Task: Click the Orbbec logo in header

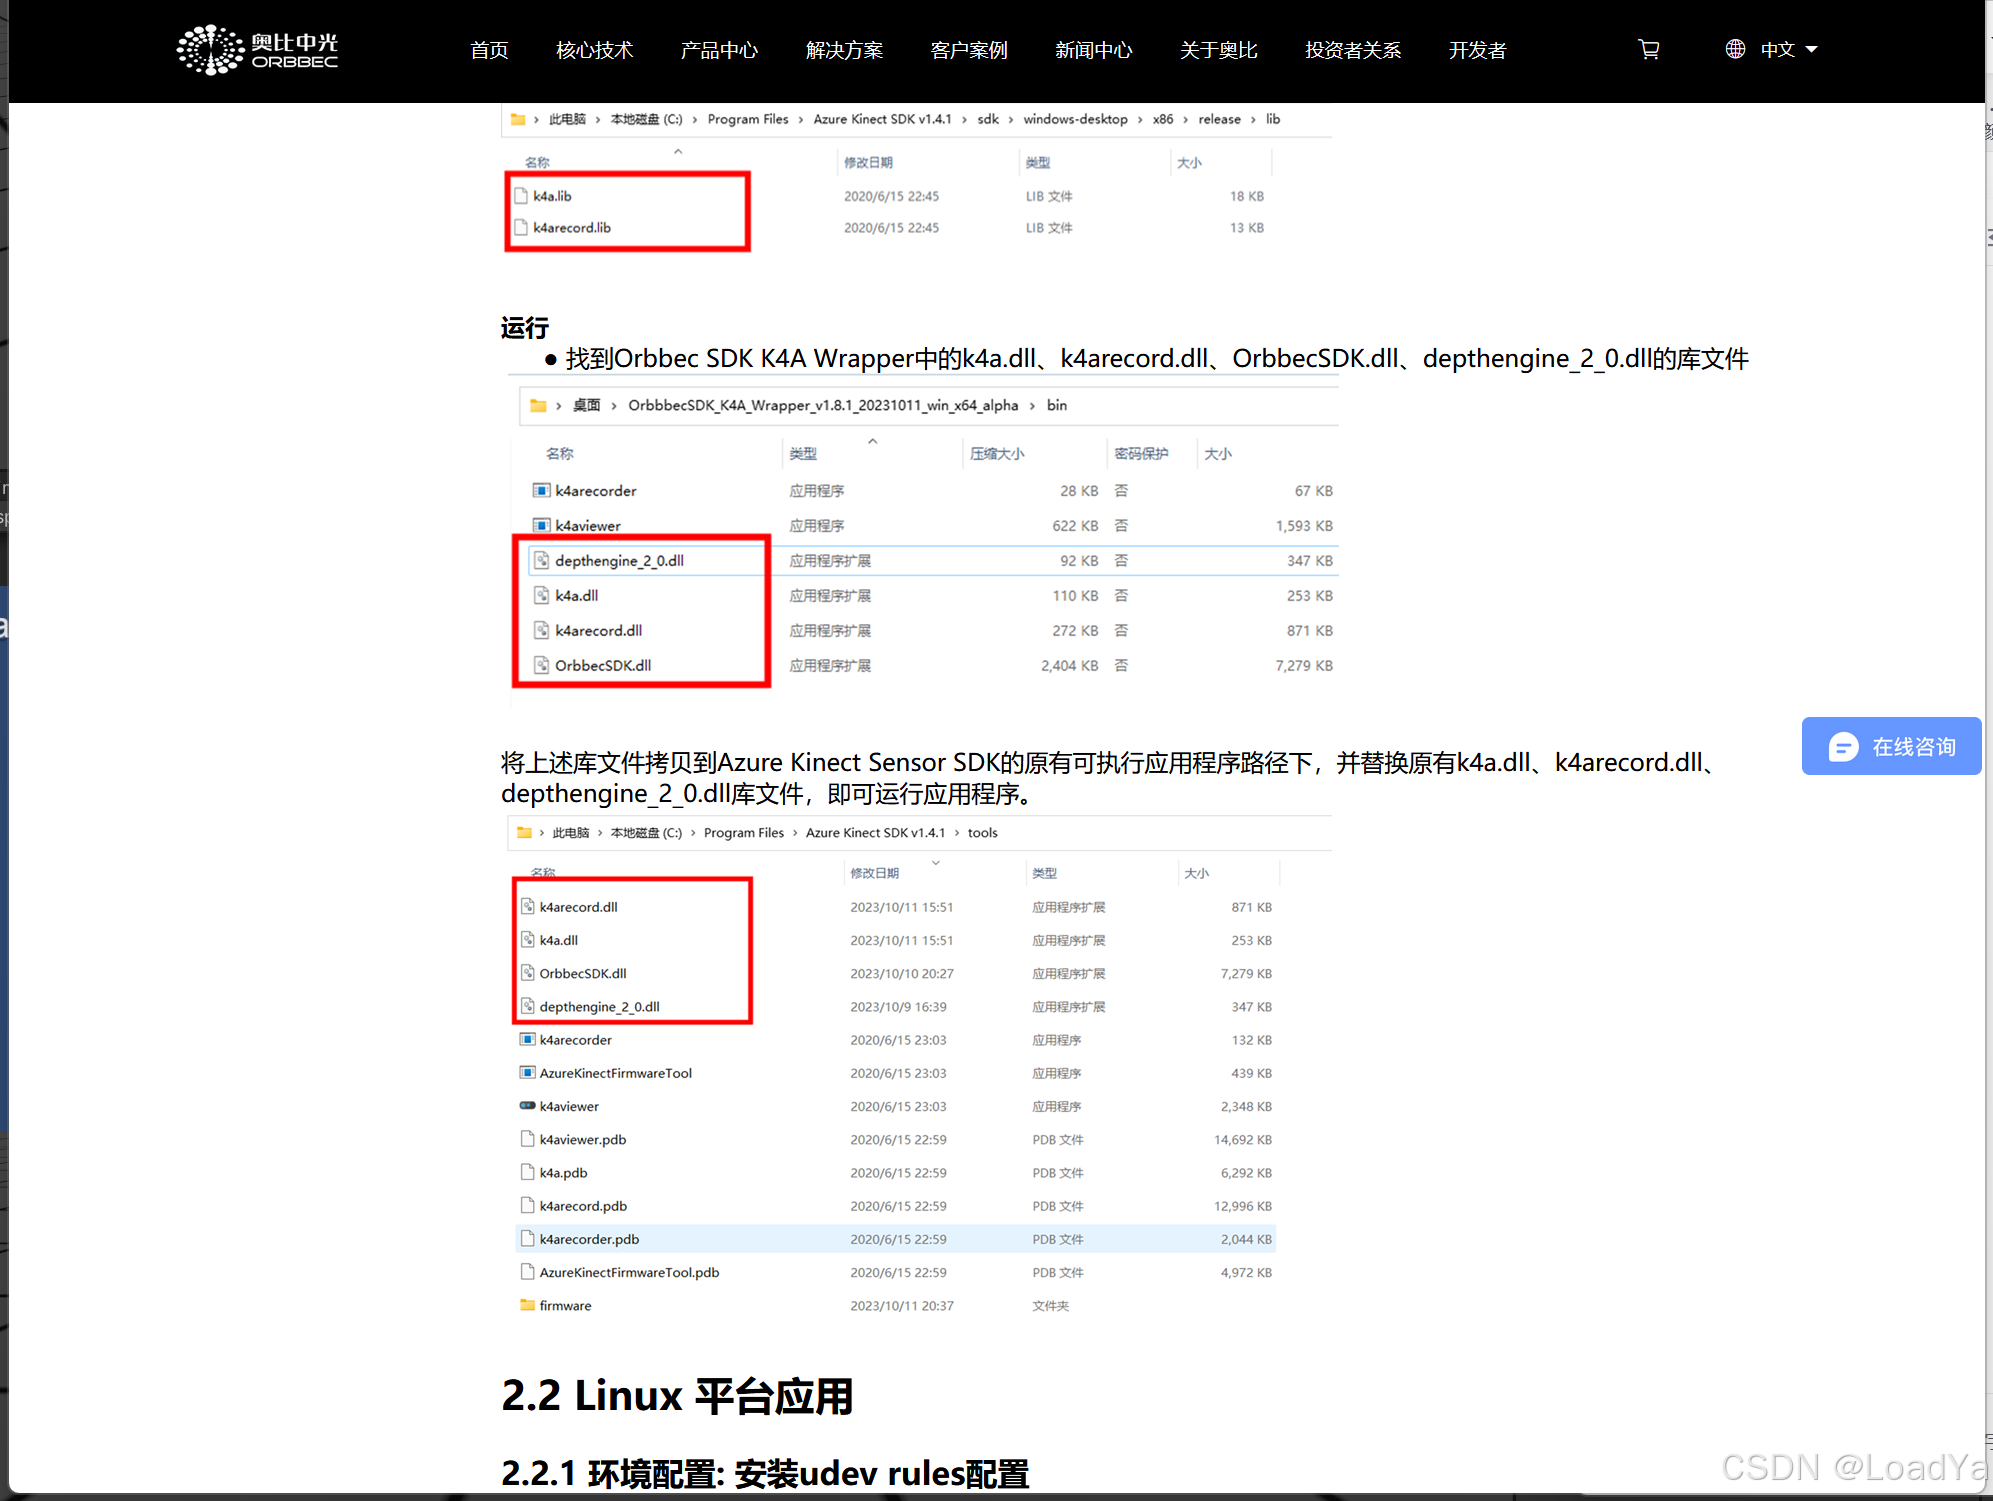Action: pyautogui.click(x=257, y=50)
